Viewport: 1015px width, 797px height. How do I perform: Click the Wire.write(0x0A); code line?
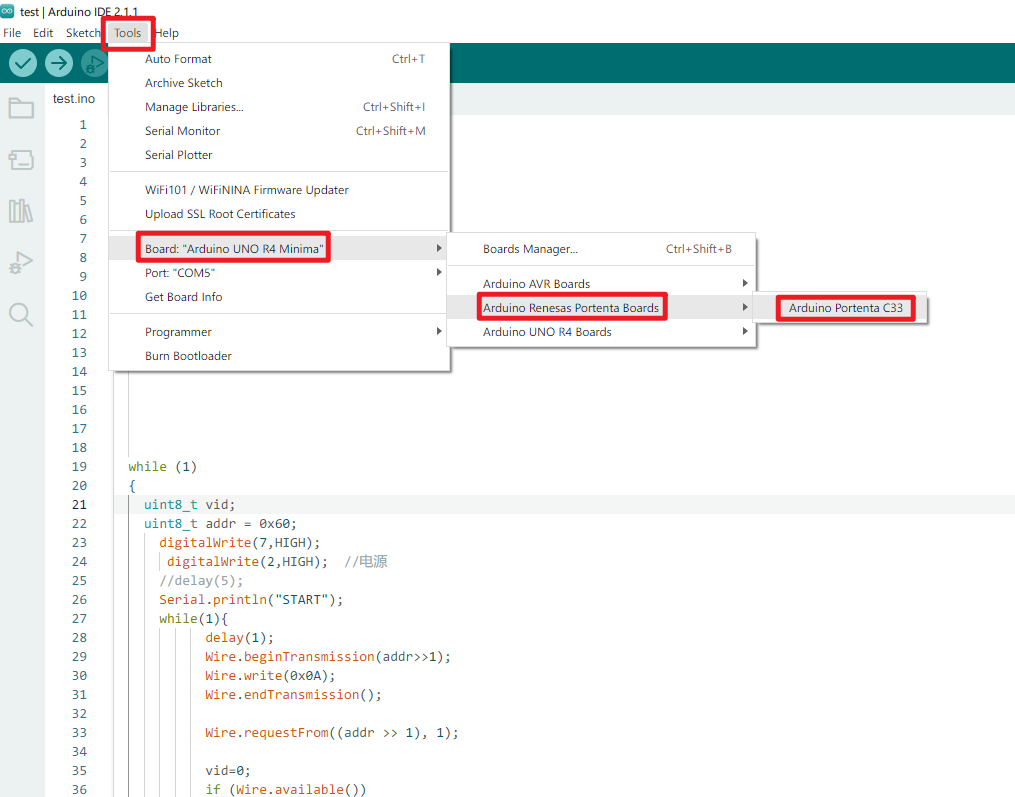click(x=271, y=675)
